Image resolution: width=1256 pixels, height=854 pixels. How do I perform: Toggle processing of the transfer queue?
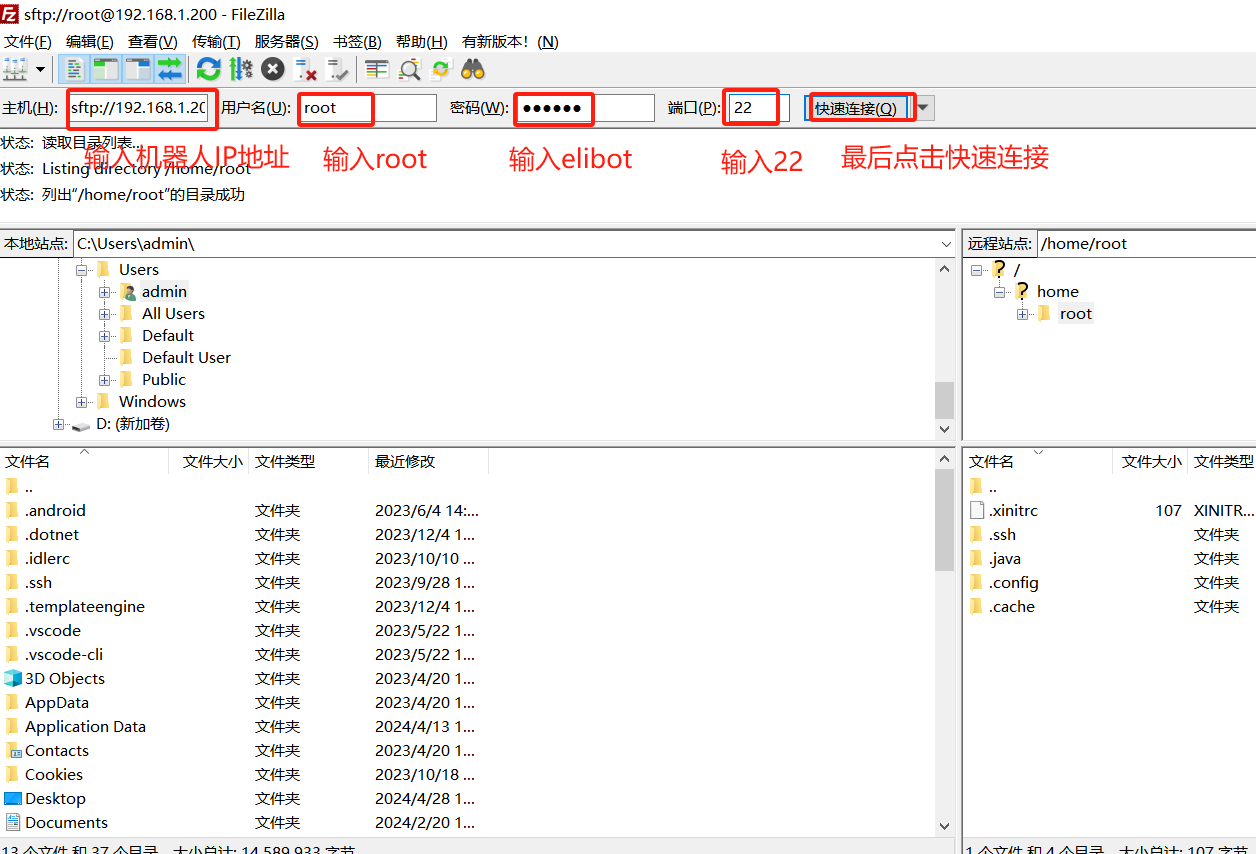241,69
